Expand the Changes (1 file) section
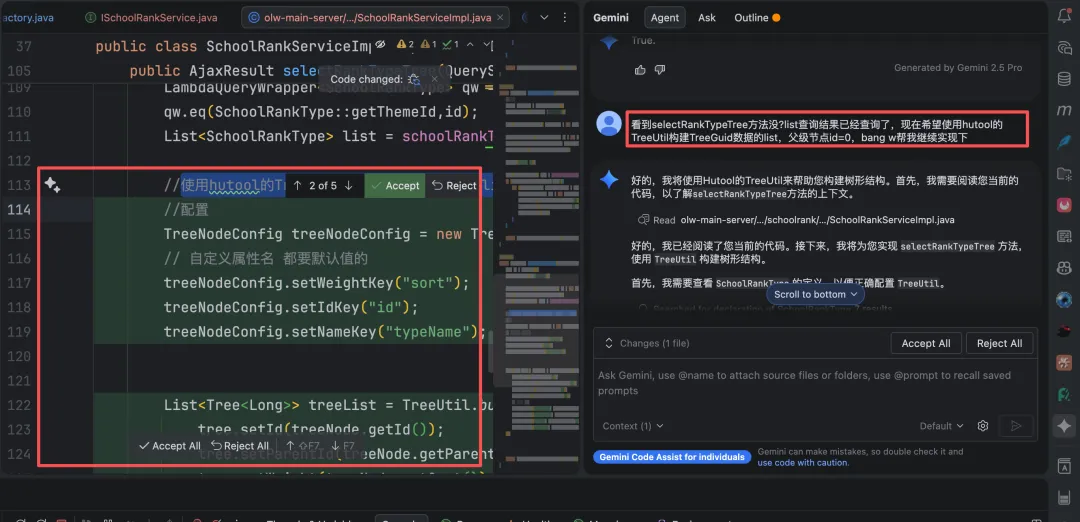The width and height of the screenshot is (1080, 522). [647, 343]
